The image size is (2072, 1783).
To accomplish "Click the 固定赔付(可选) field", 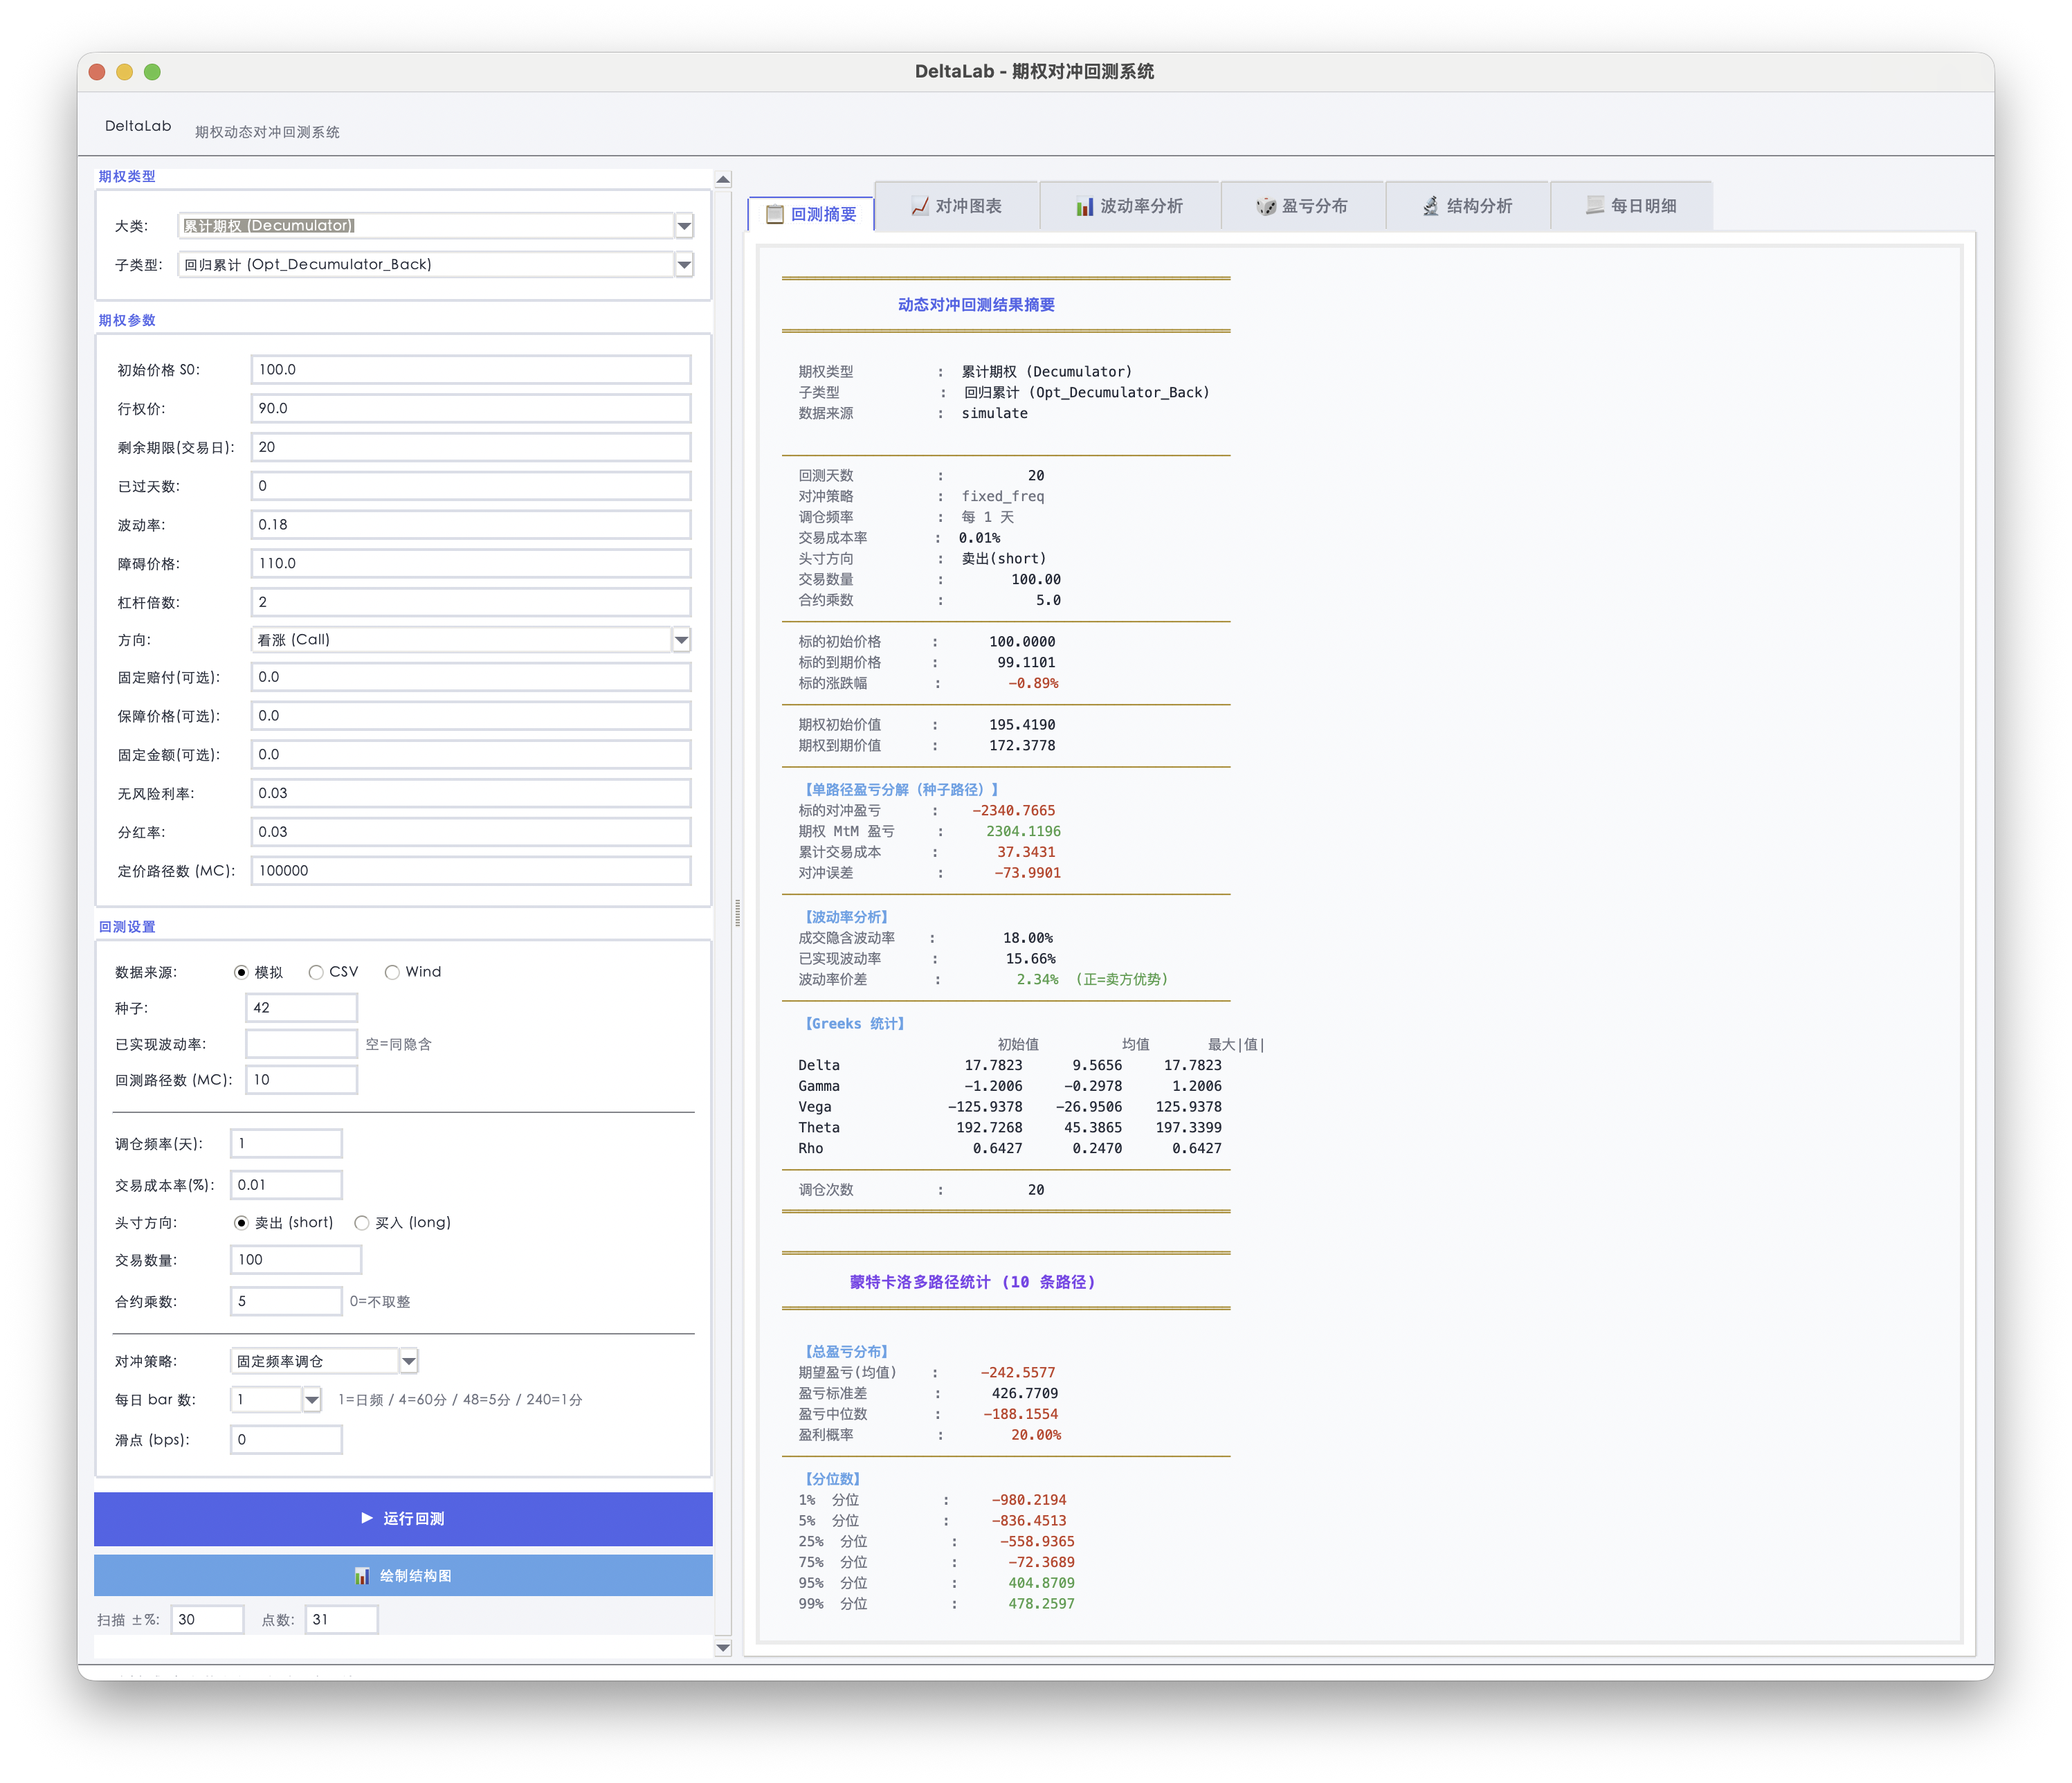I will coord(471,677).
